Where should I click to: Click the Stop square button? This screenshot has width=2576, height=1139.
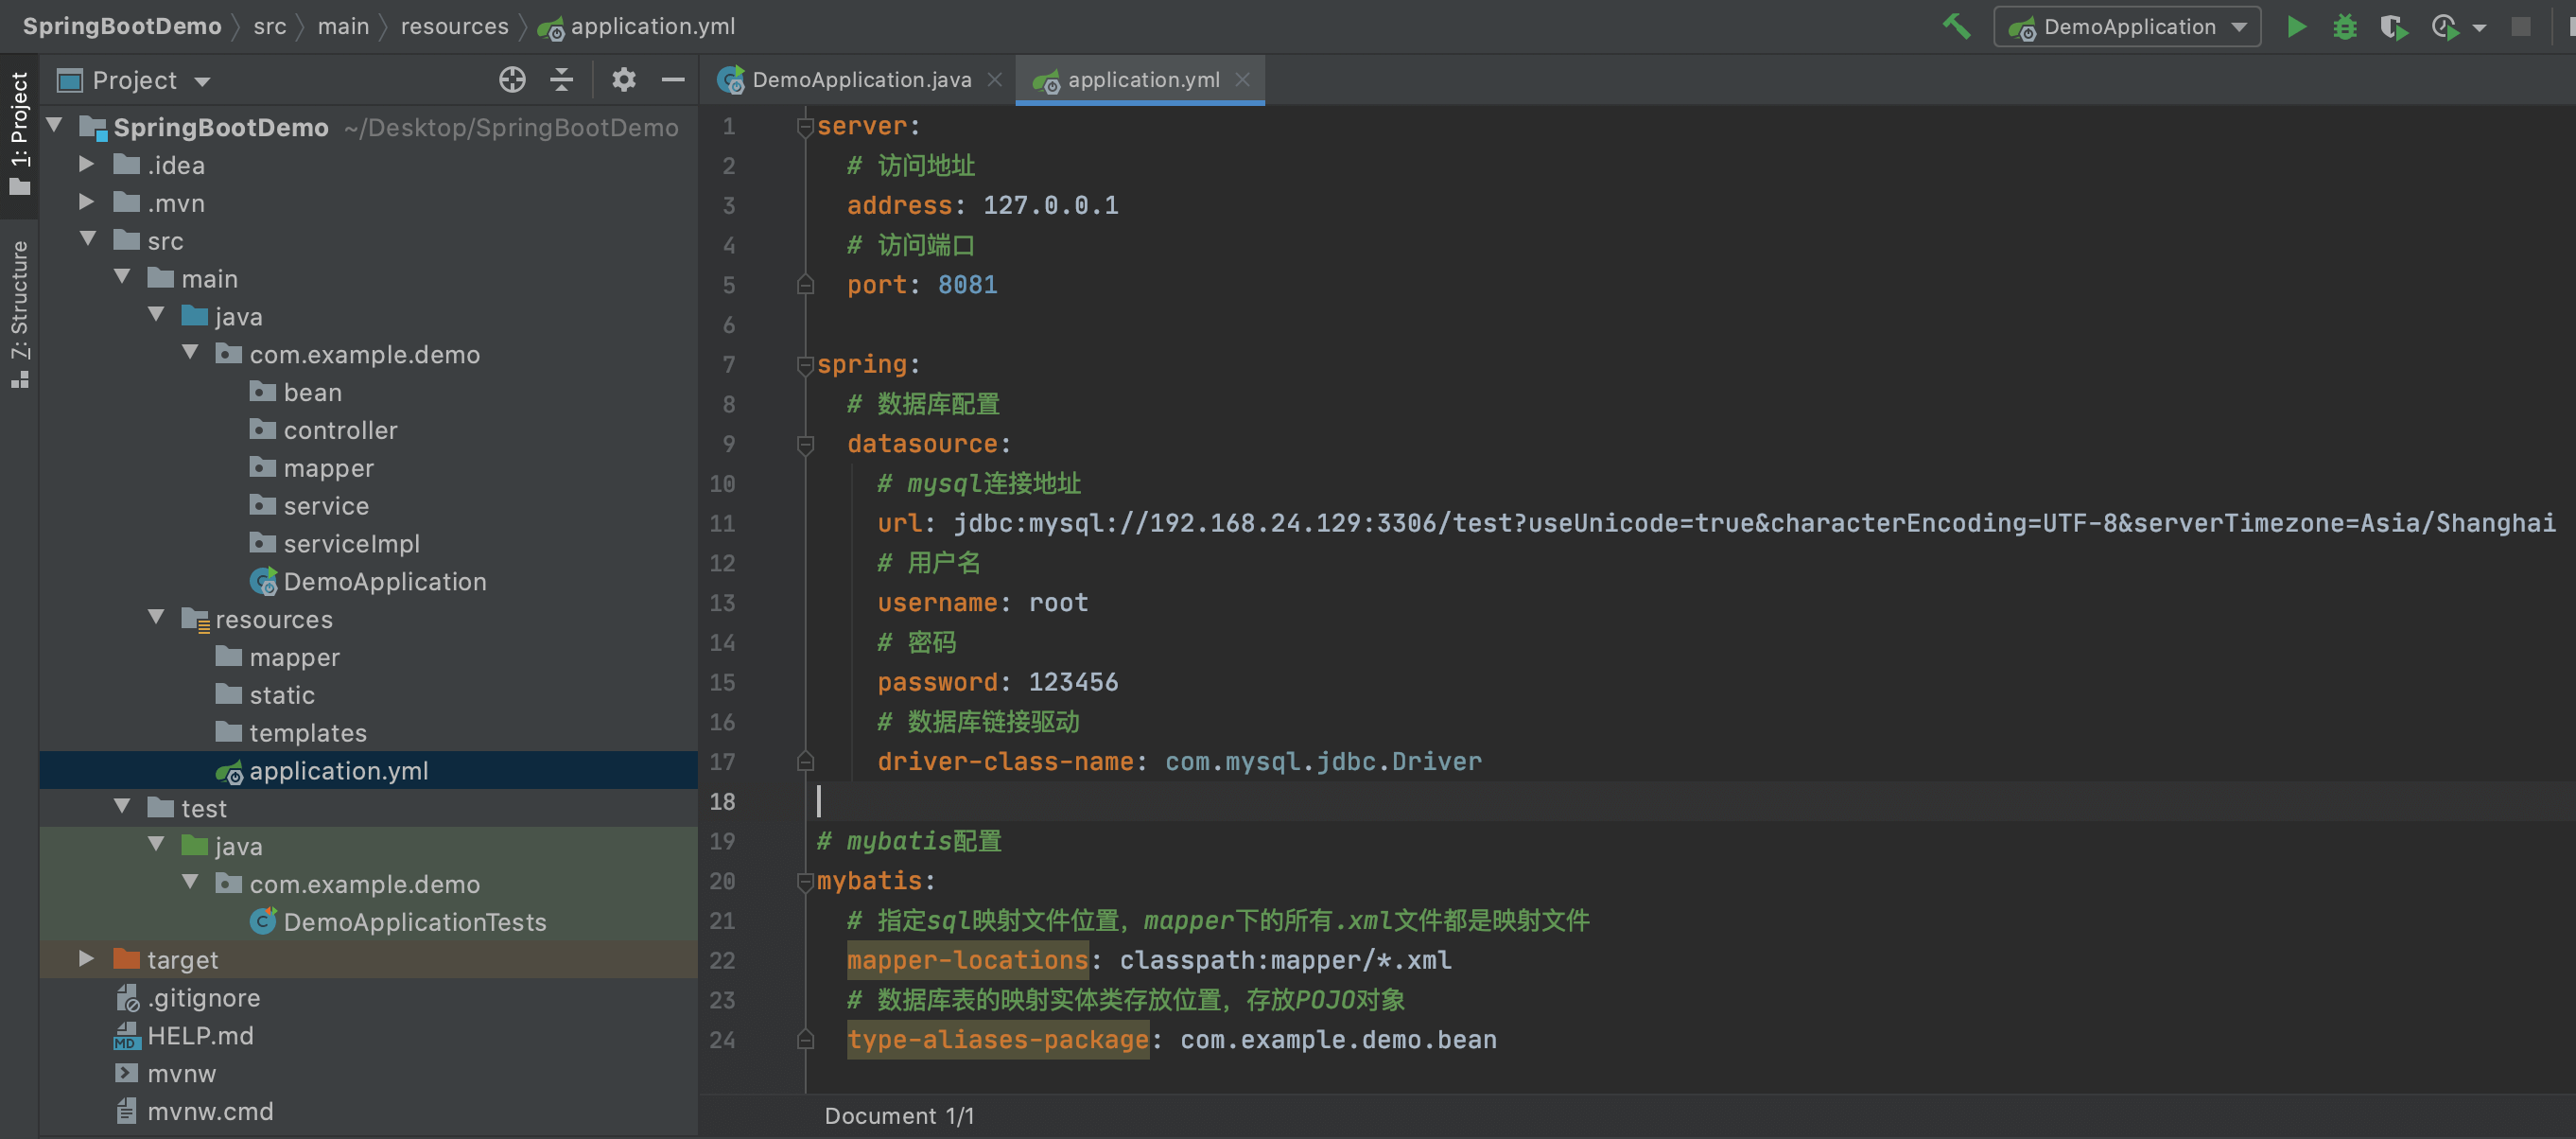pos(2521,27)
